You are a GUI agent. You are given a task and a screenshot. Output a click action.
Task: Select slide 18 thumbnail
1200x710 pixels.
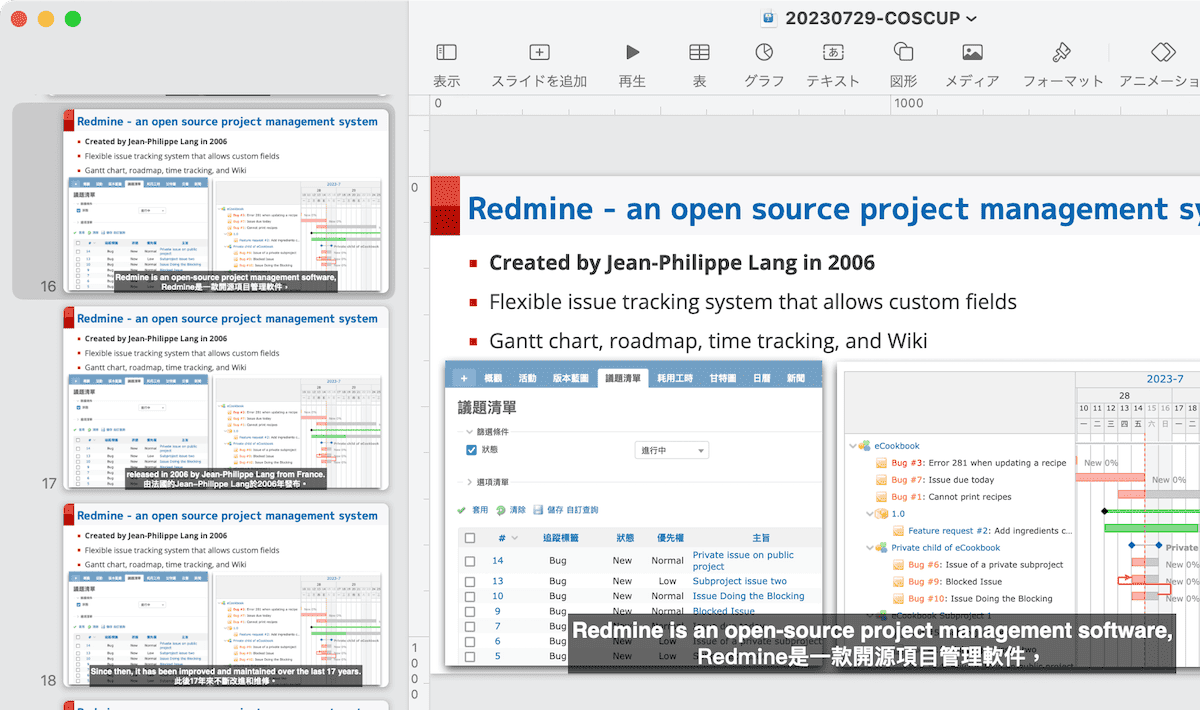(224, 595)
